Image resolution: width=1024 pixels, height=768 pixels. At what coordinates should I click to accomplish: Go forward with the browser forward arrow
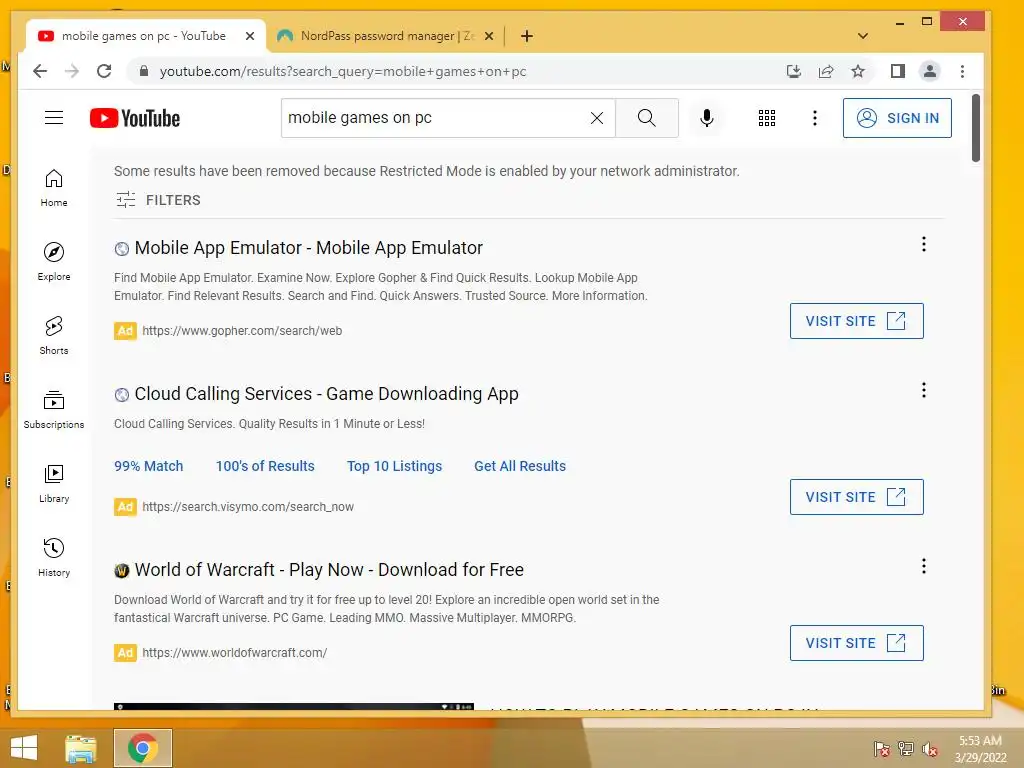(x=72, y=71)
